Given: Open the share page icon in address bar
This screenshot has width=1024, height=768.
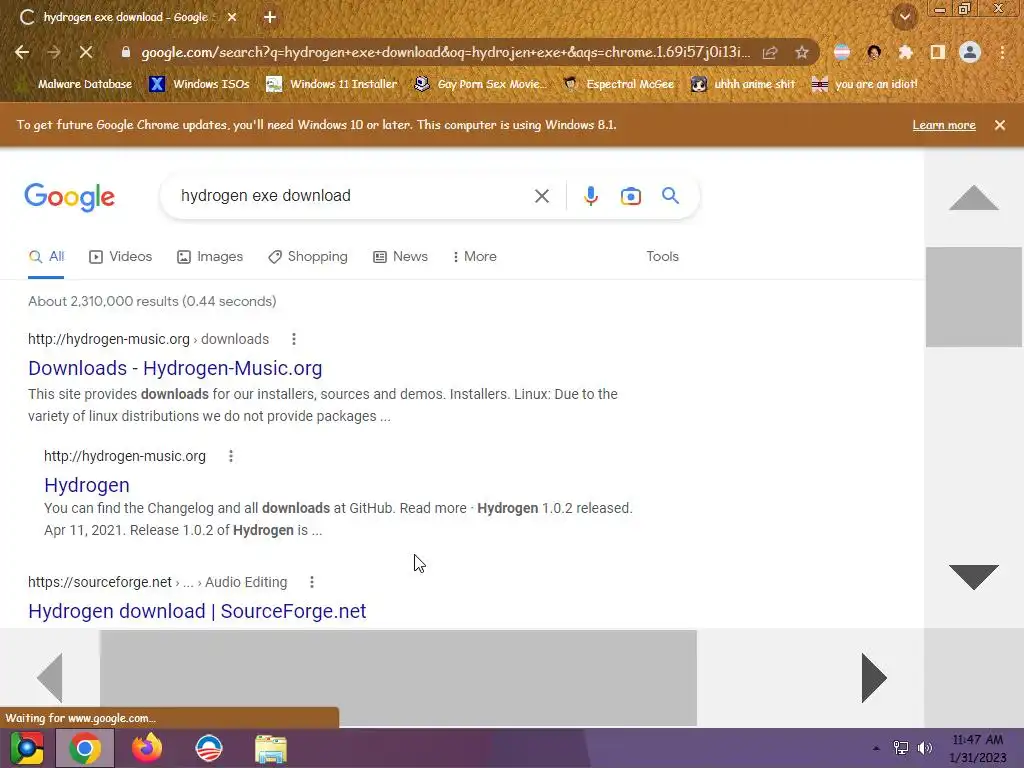Looking at the screenshot, I should coord(770,53).
